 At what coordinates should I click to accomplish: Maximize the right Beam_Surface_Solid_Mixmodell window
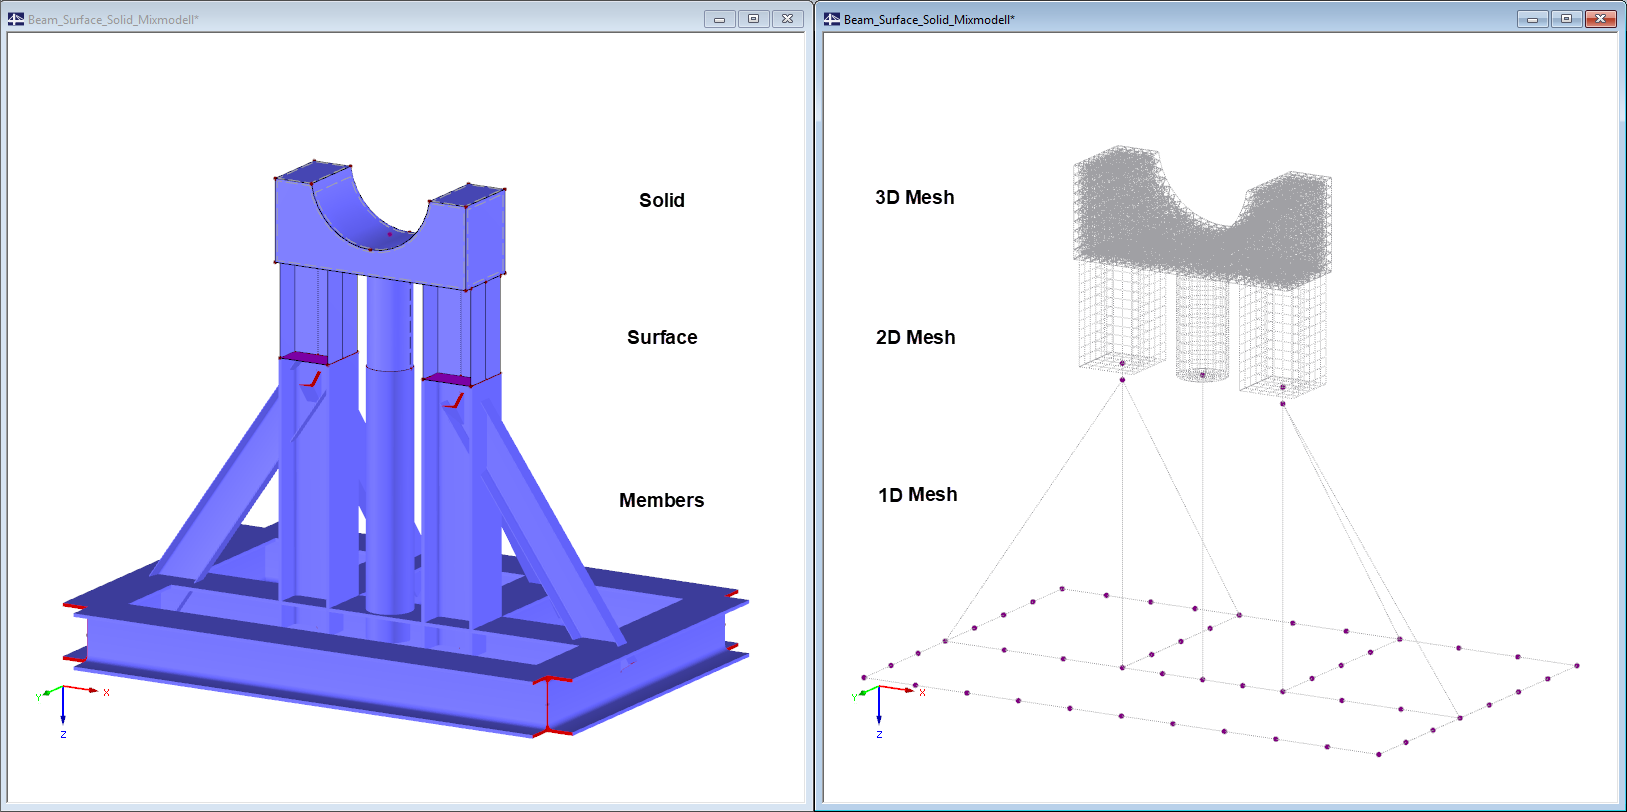pos(1566,19)
